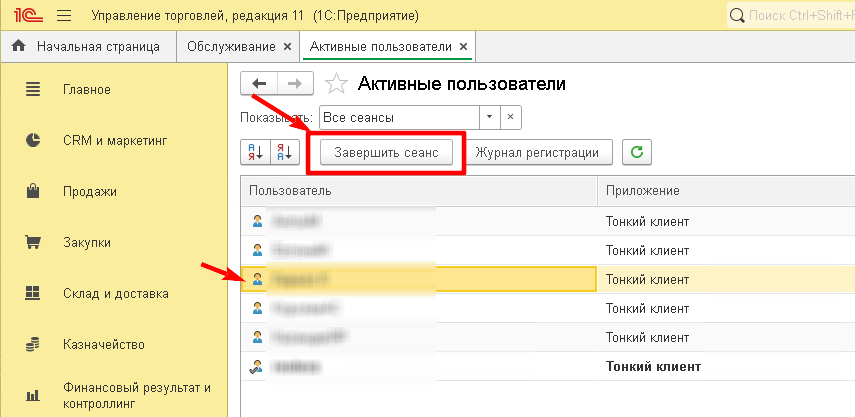Open Продажи section
Viewport: 855px width, 417px height.
point(90,192)
